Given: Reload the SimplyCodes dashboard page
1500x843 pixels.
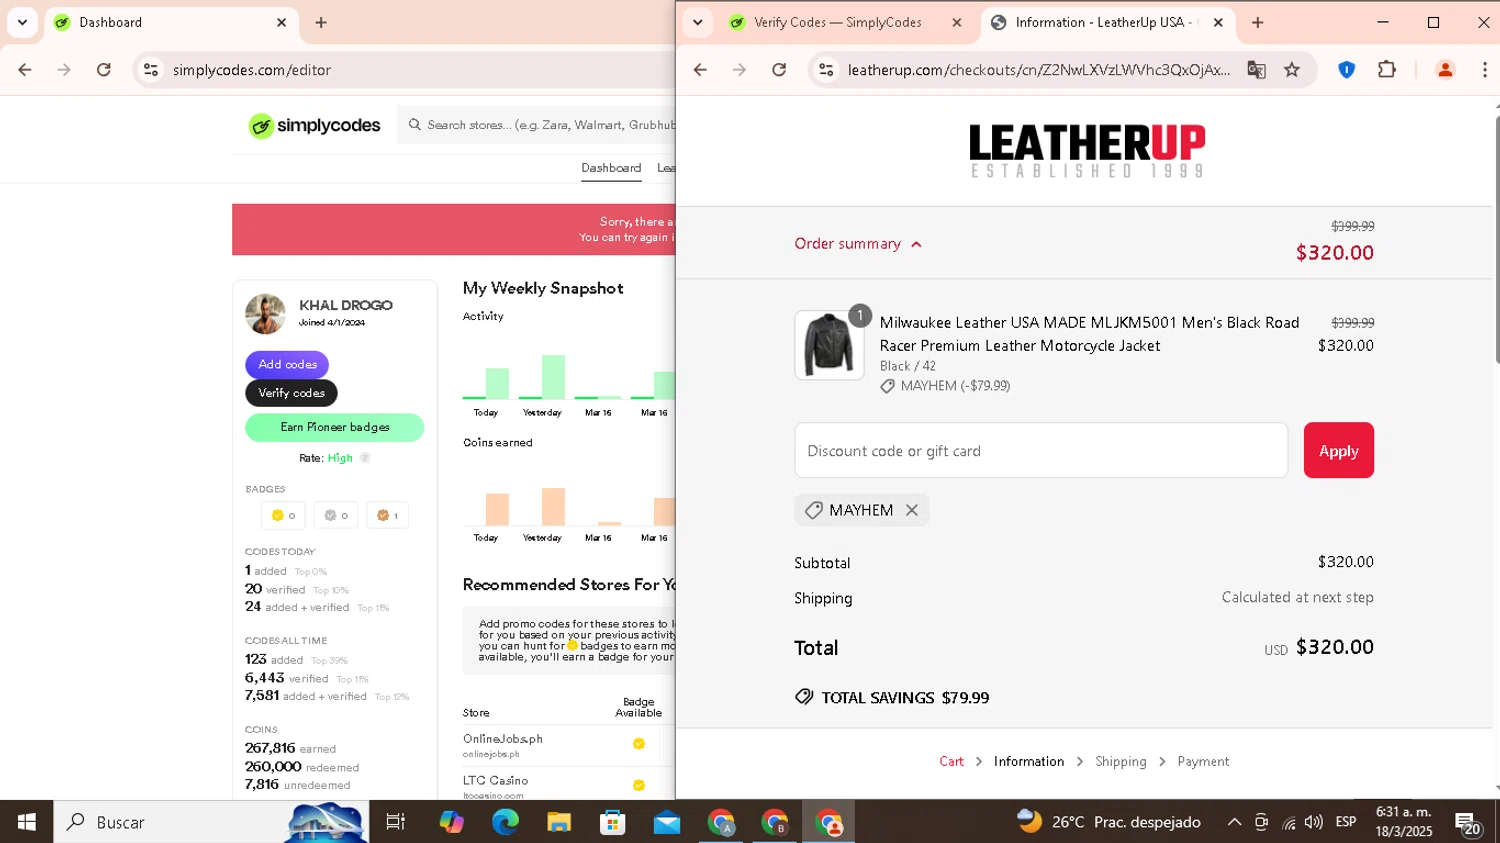Looking at the screenshot, I should [104, 70].
